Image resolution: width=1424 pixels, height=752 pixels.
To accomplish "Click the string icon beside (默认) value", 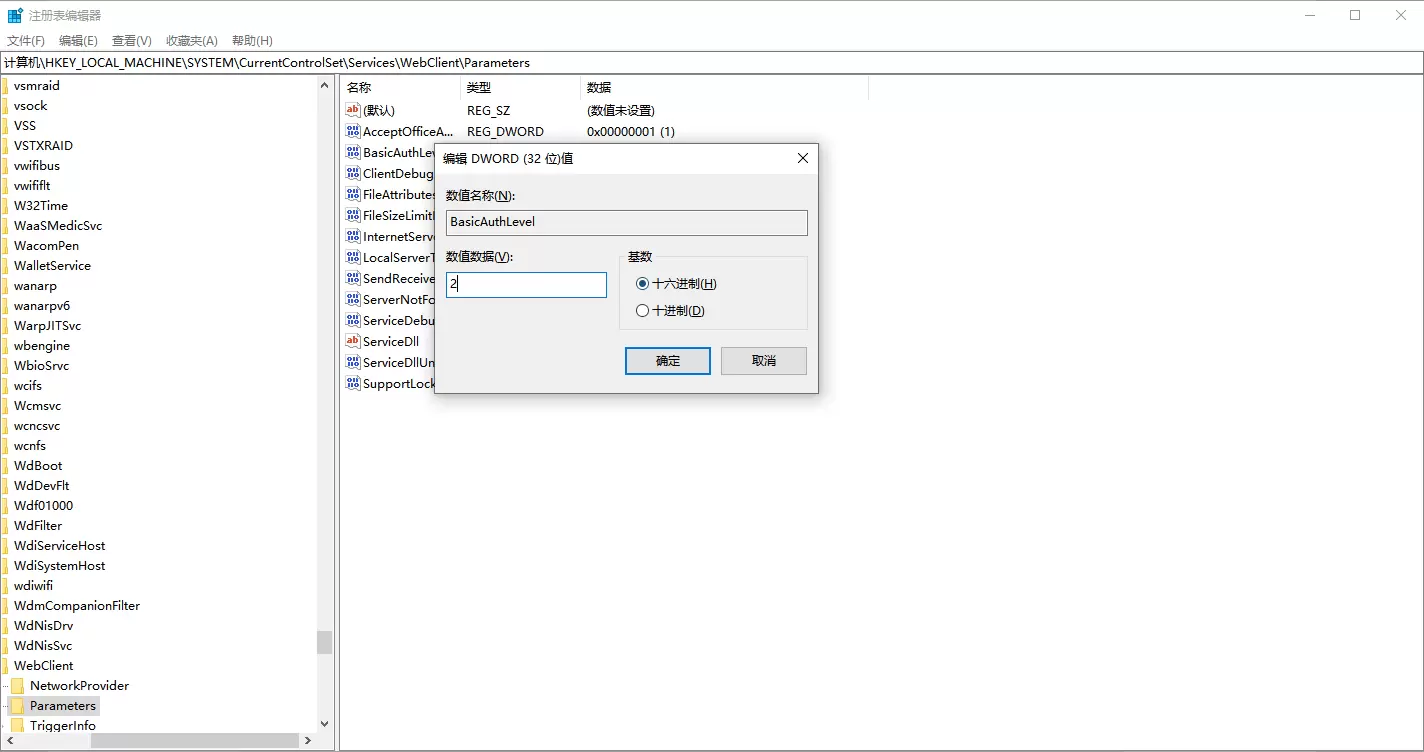I will pyautogui.click(x=352, y=110).
